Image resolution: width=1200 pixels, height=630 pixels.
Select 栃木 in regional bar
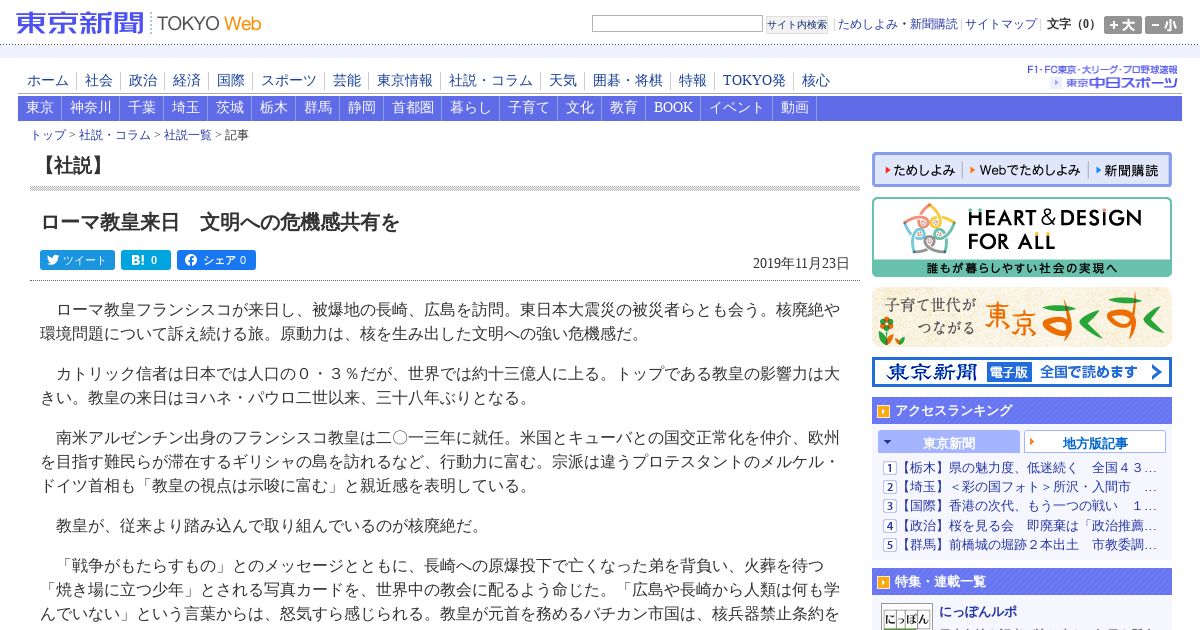click(274, 108)
